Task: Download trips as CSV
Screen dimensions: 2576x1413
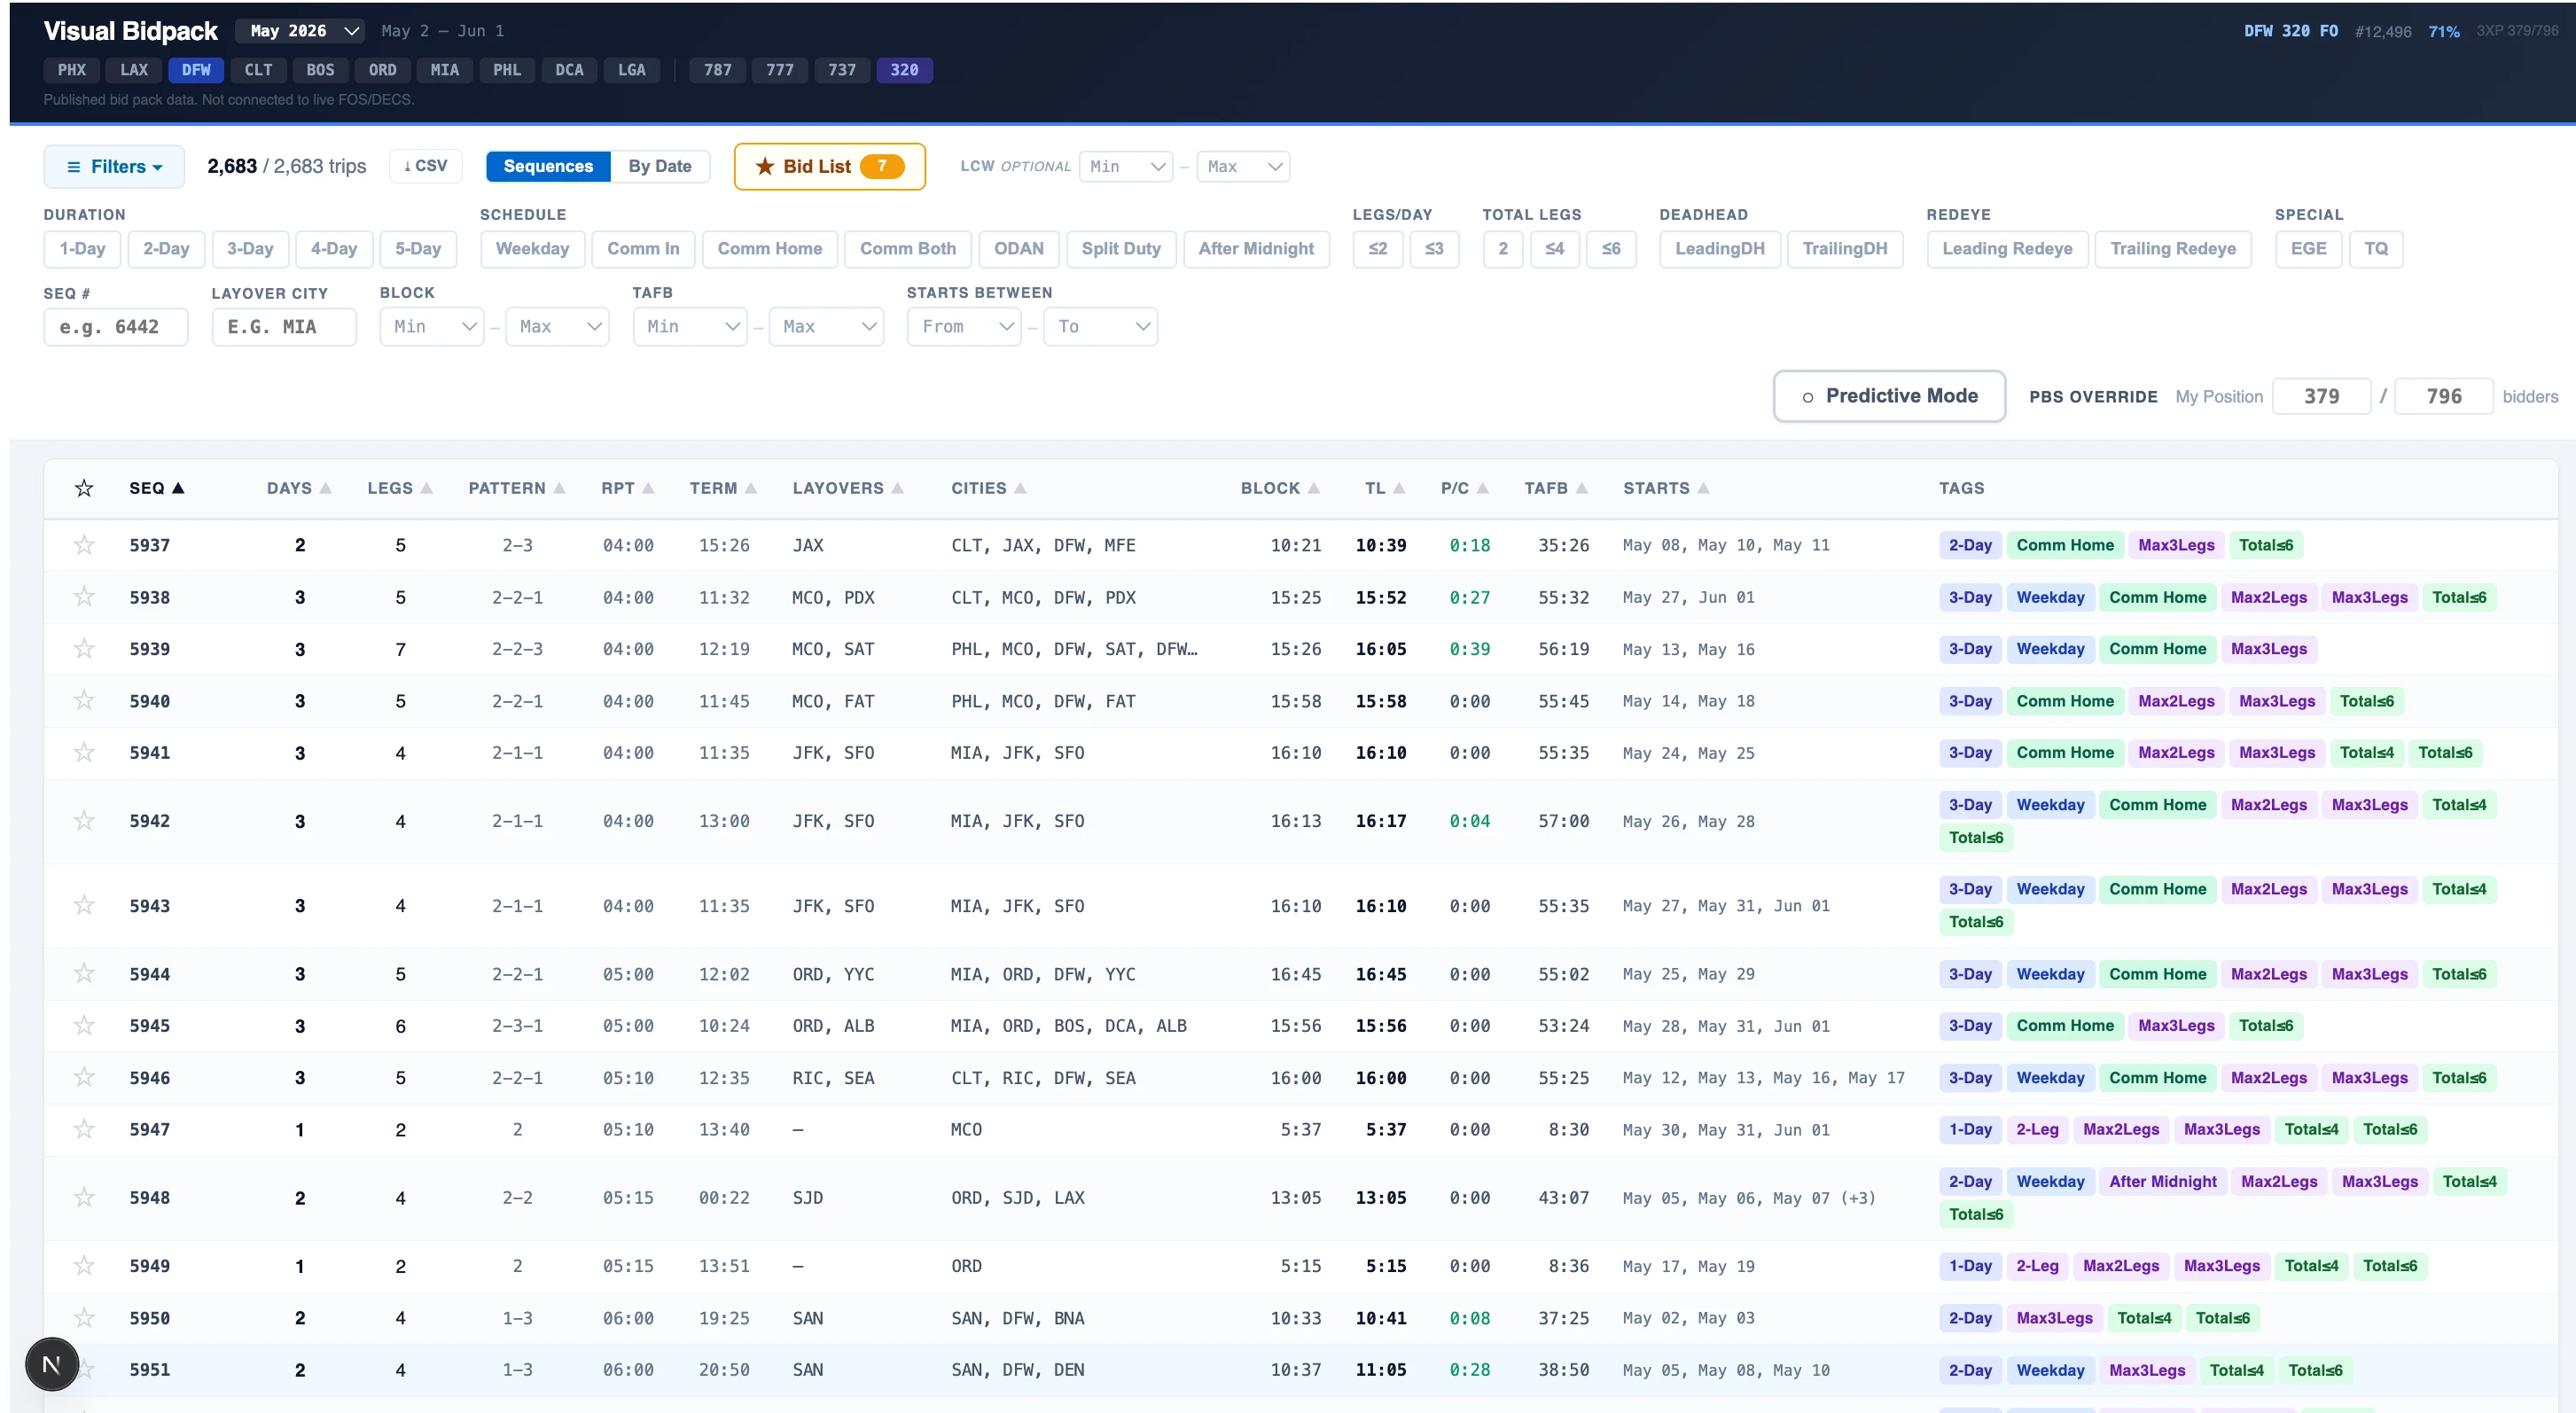Action: tap(426, 166)
